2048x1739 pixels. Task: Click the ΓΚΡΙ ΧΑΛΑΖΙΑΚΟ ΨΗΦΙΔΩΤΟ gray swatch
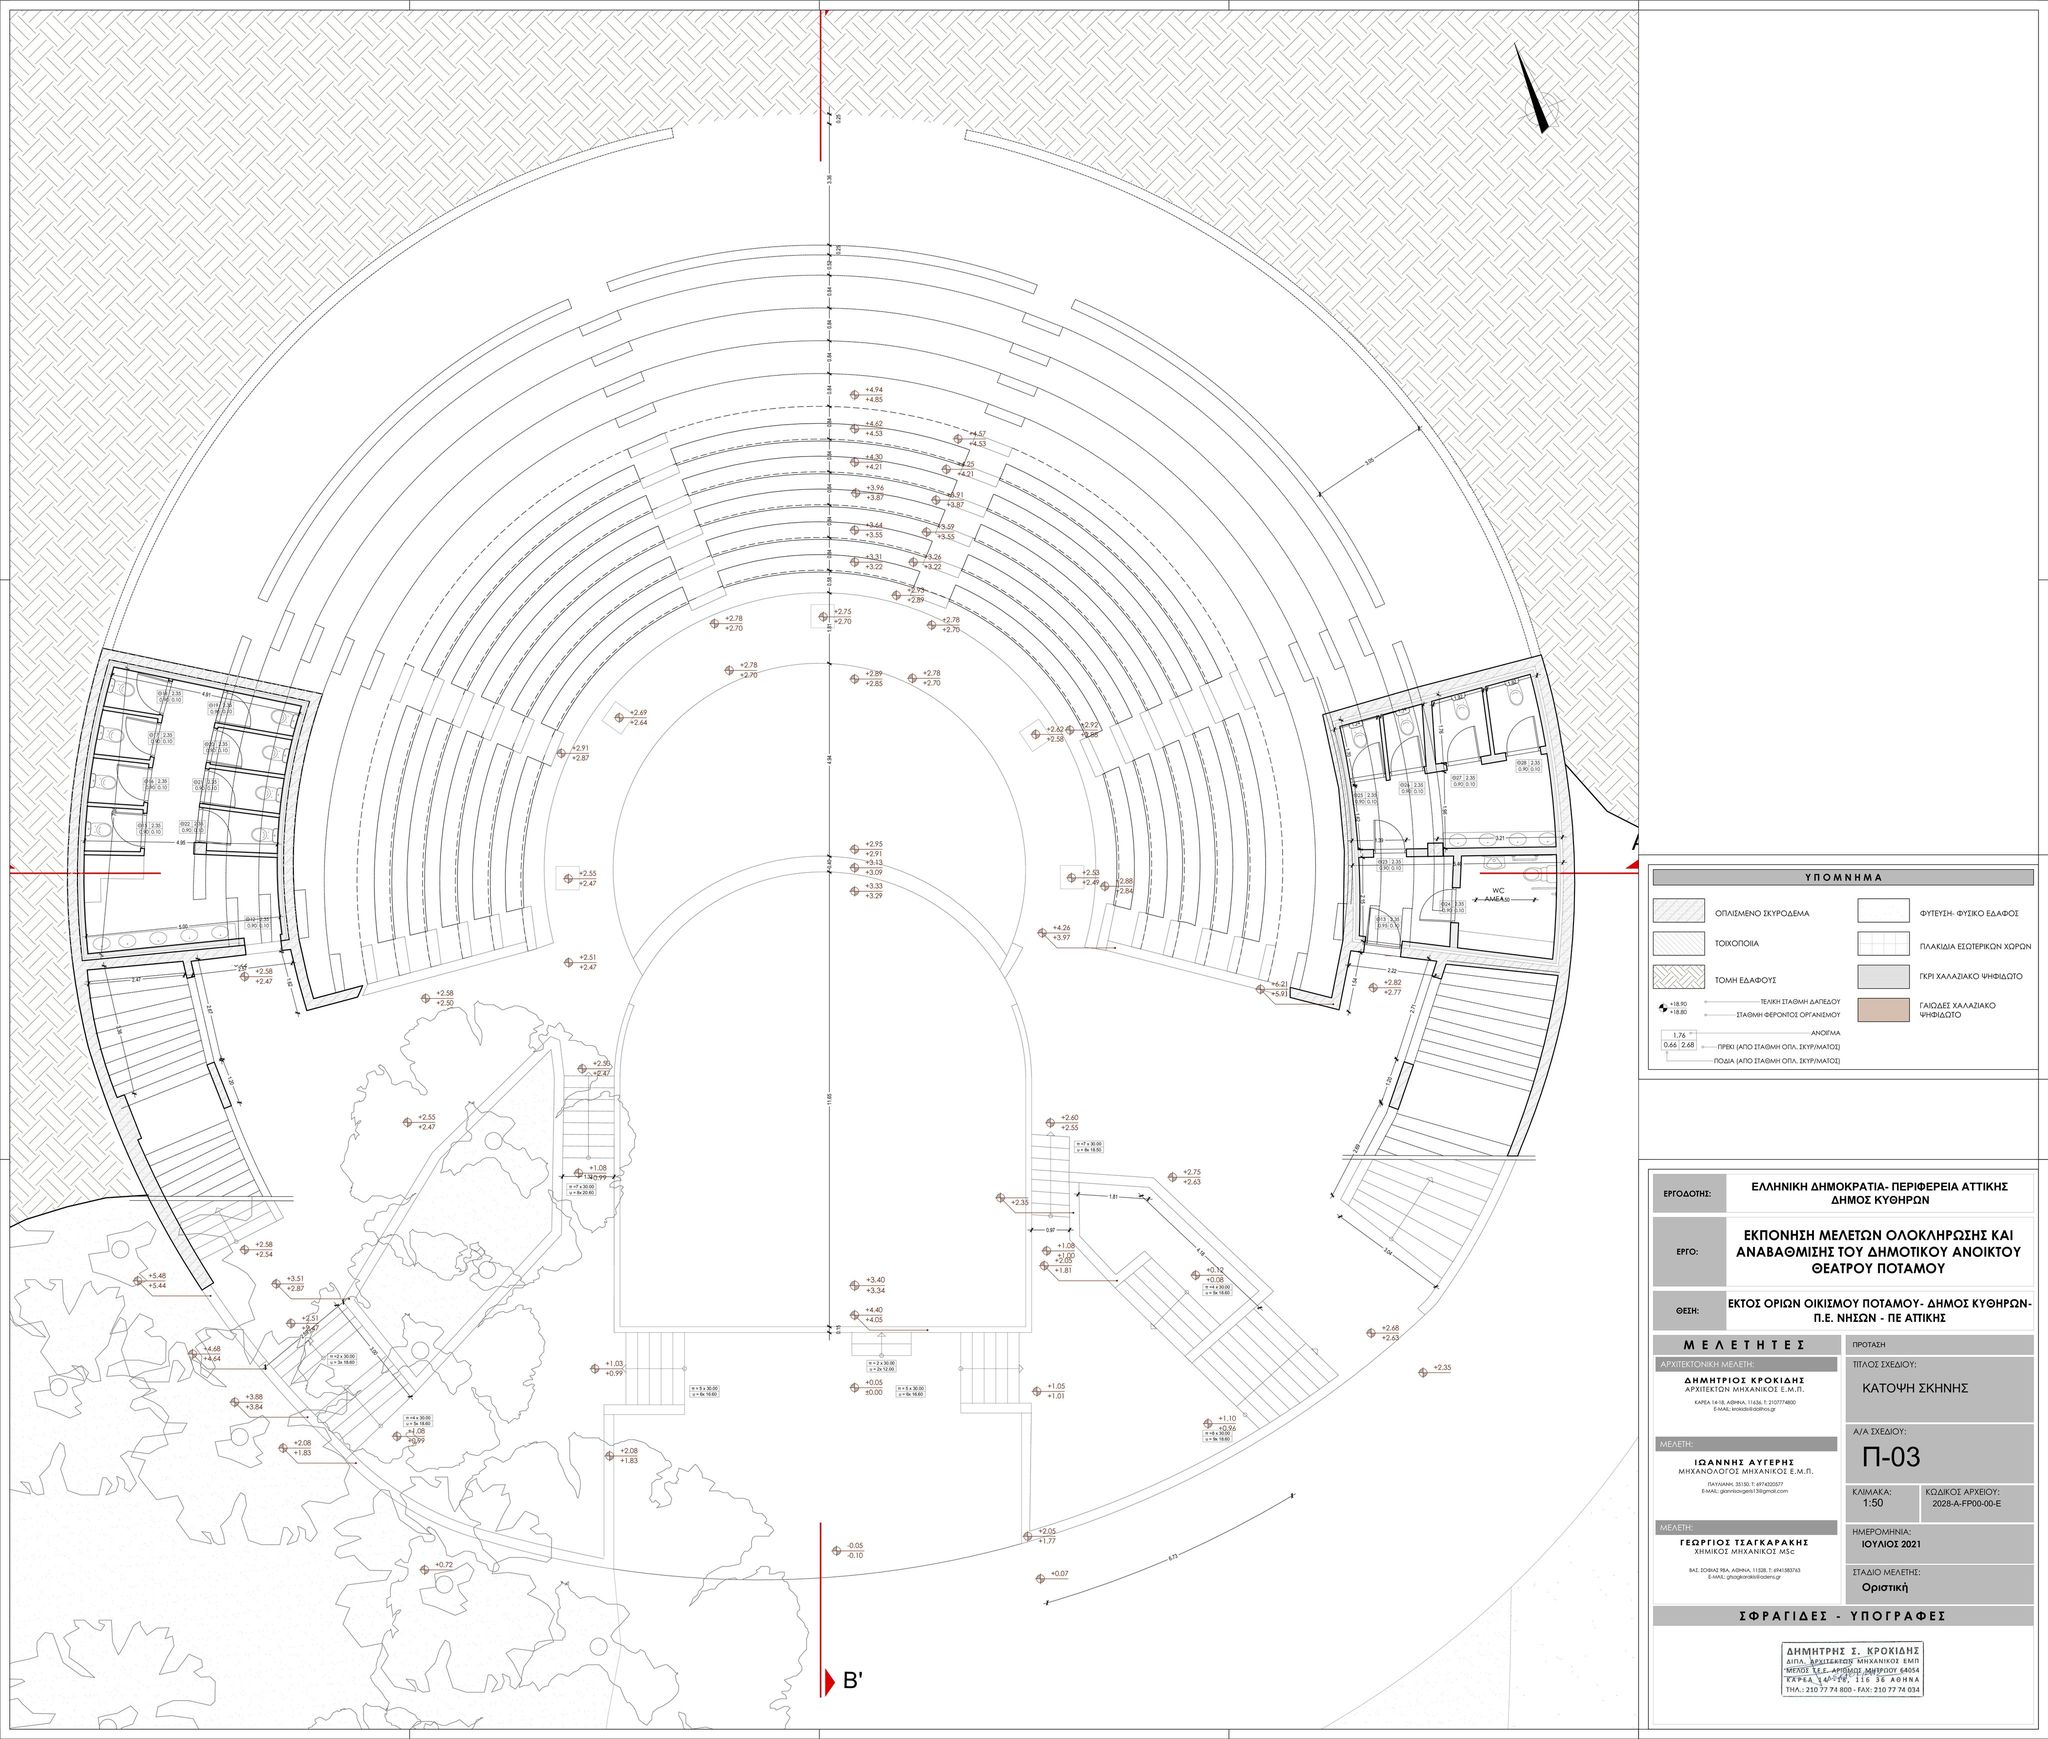[1883, 977]
